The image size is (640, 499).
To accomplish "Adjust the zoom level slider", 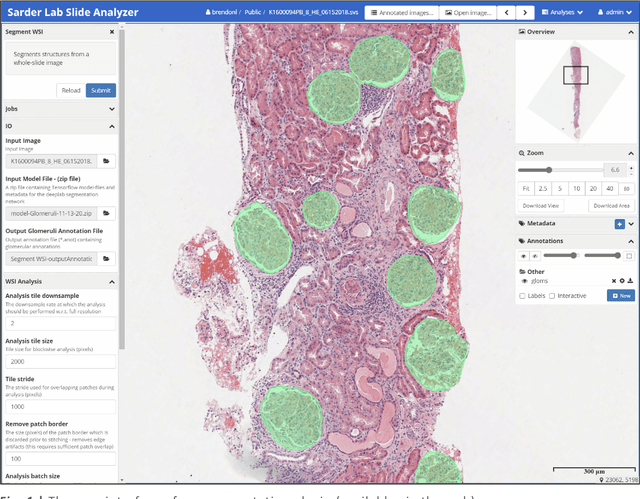I will 548,170.
